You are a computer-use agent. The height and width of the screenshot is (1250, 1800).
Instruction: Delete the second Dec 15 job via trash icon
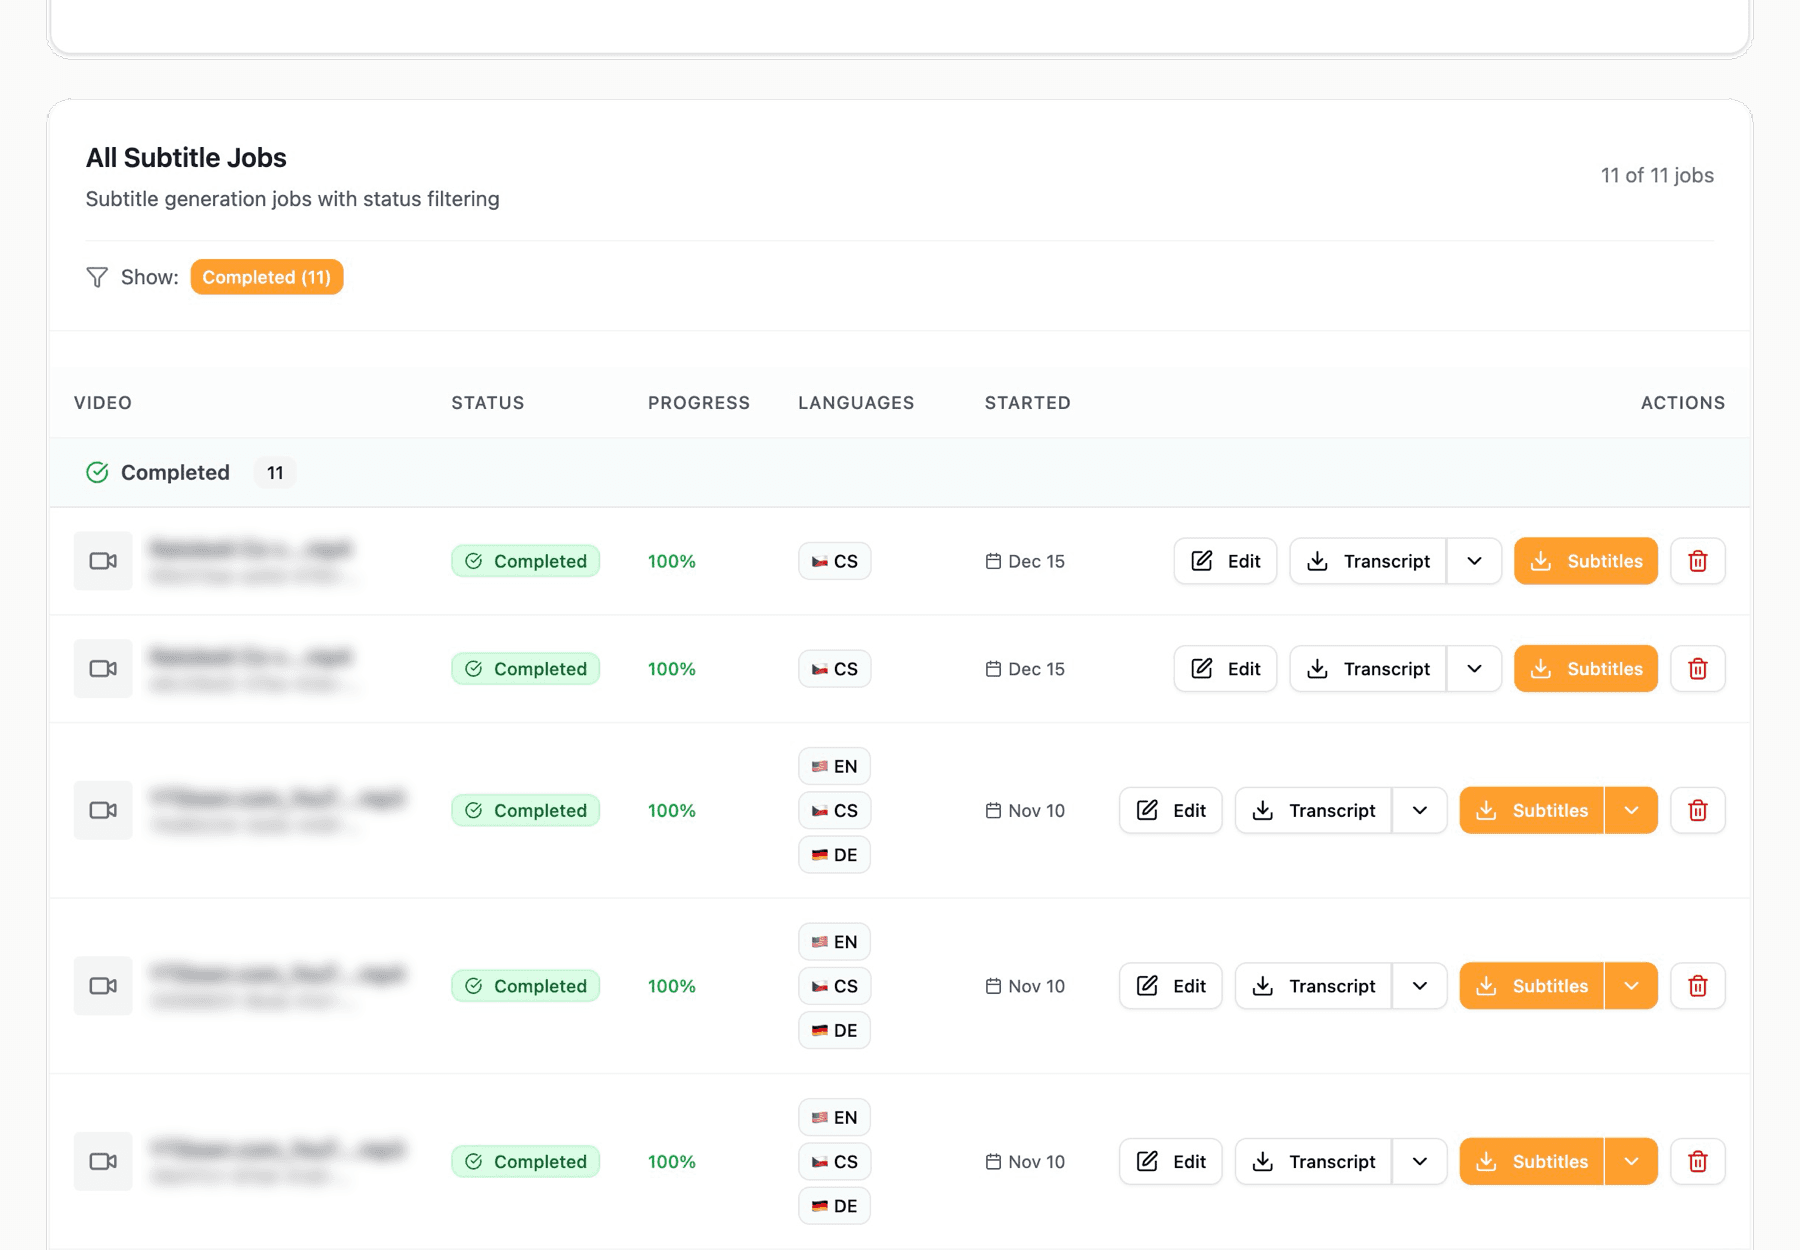point(1697,669)
